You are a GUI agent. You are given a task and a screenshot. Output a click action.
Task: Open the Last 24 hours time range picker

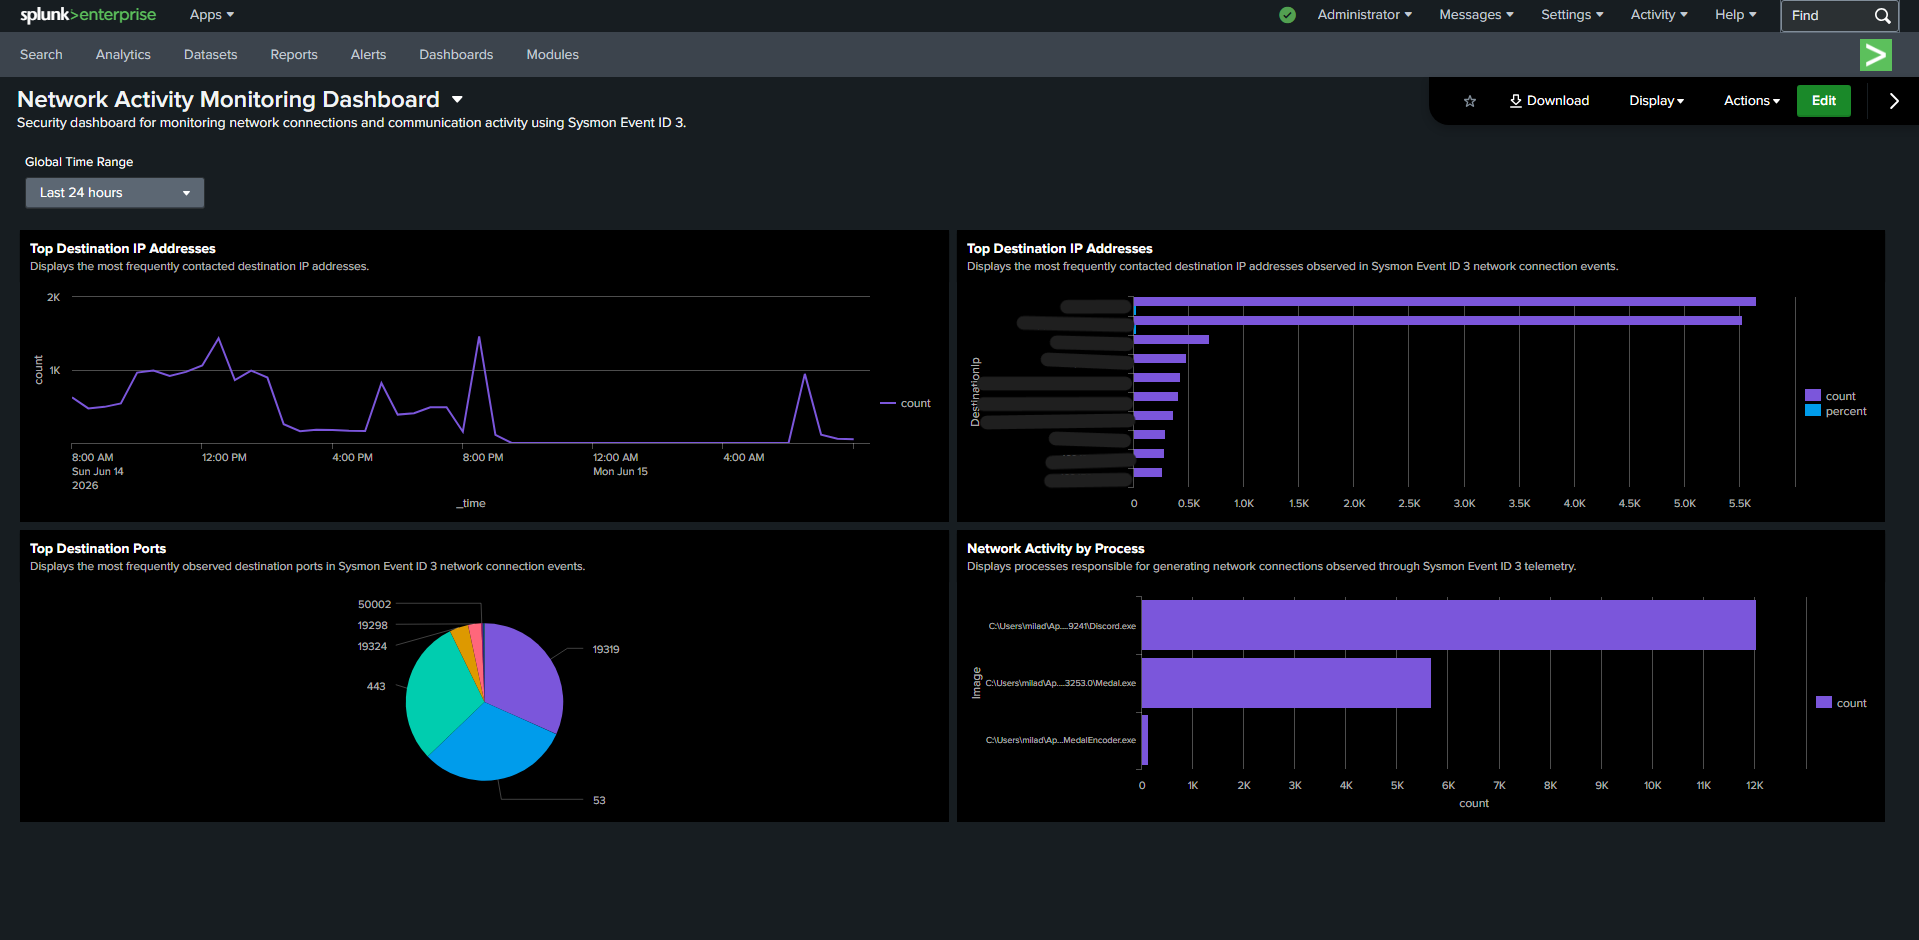115,193
